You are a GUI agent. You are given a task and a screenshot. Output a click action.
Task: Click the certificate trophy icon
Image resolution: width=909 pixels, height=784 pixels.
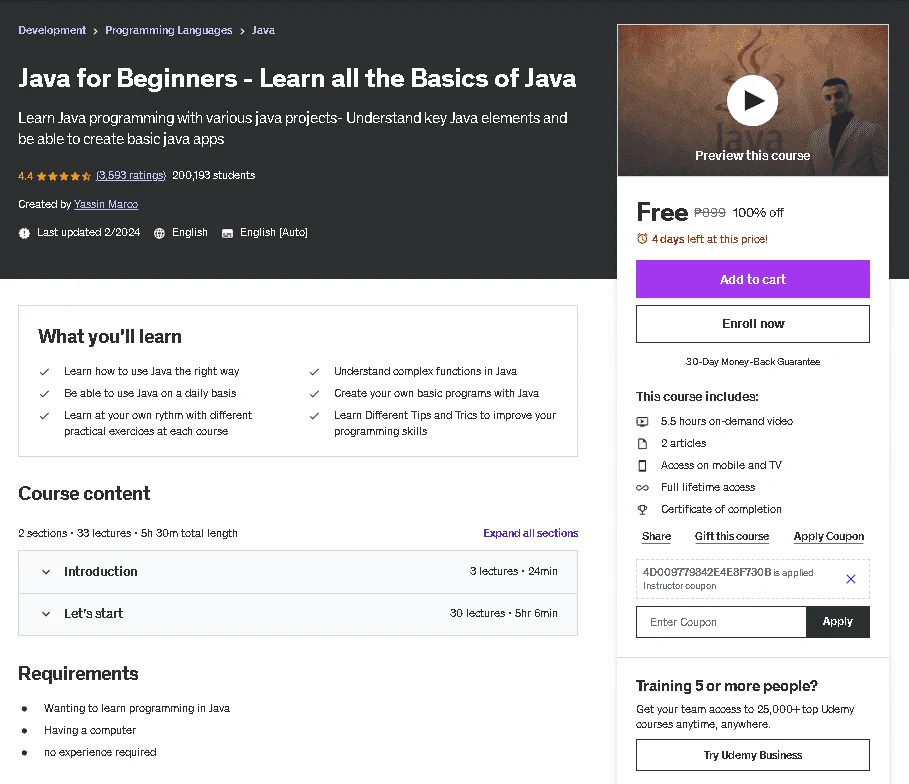(x=642, y=510)
